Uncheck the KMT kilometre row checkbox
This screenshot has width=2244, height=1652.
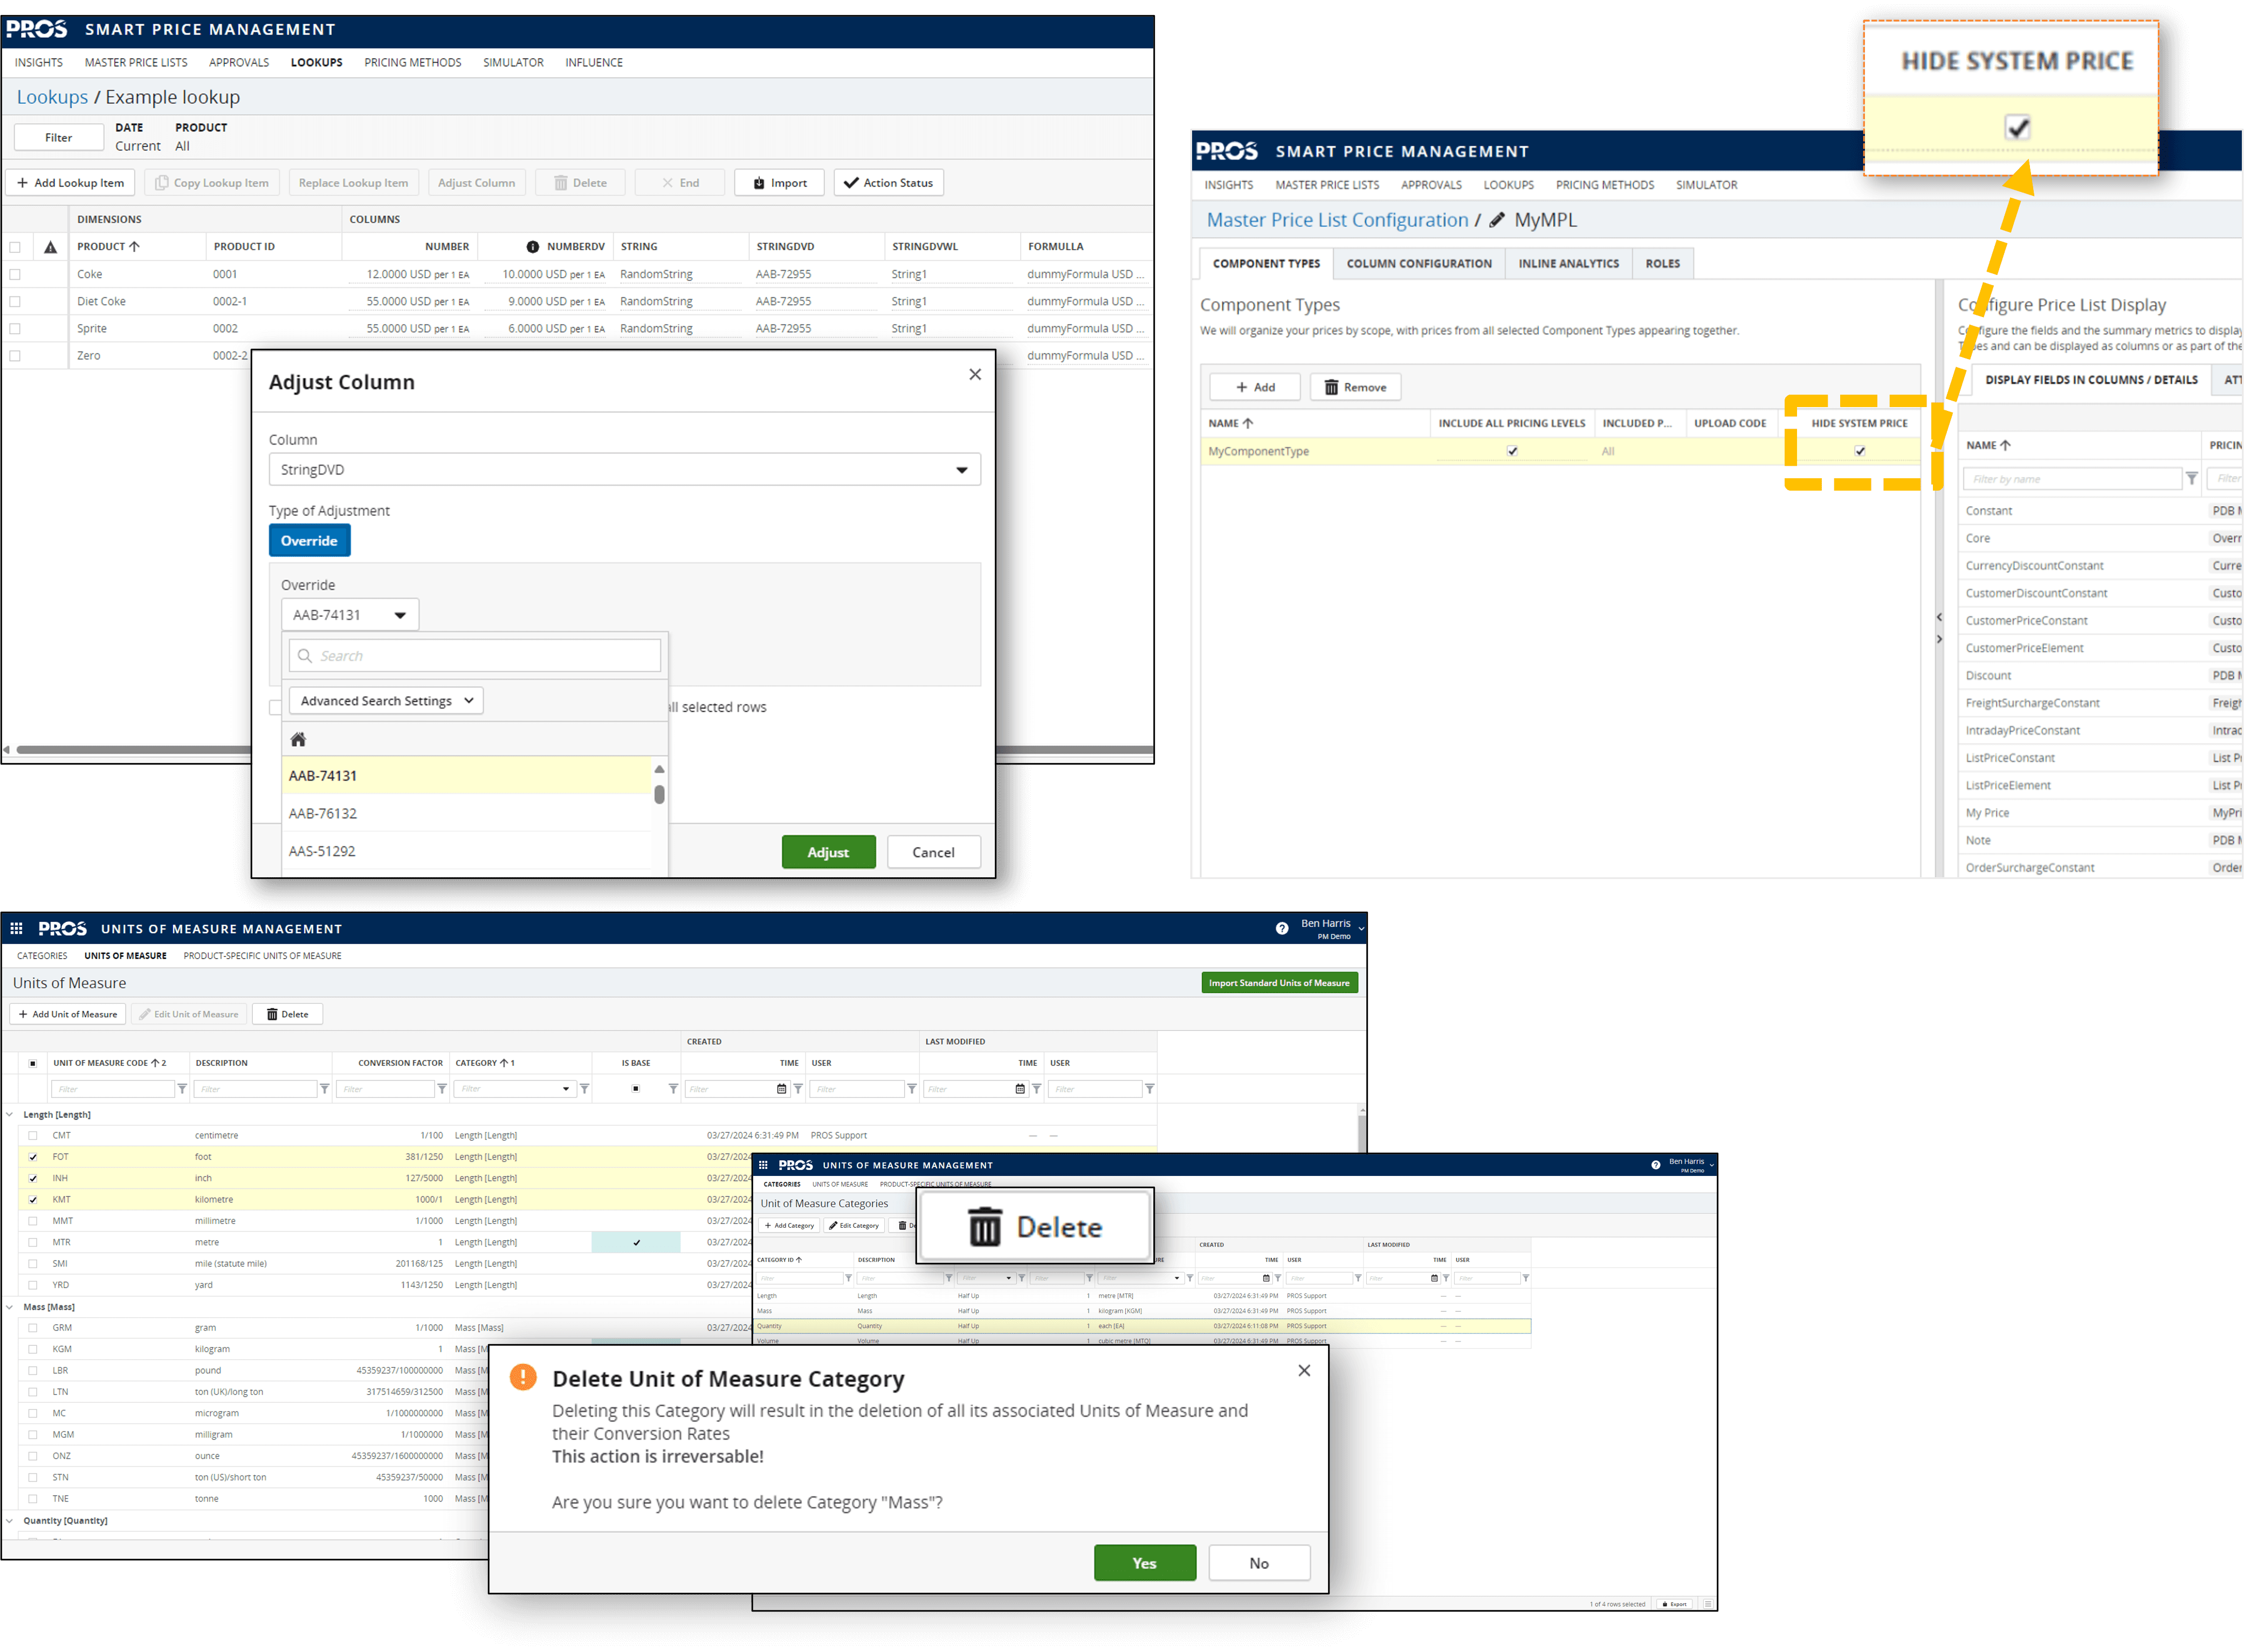(x=33, y=1200)
